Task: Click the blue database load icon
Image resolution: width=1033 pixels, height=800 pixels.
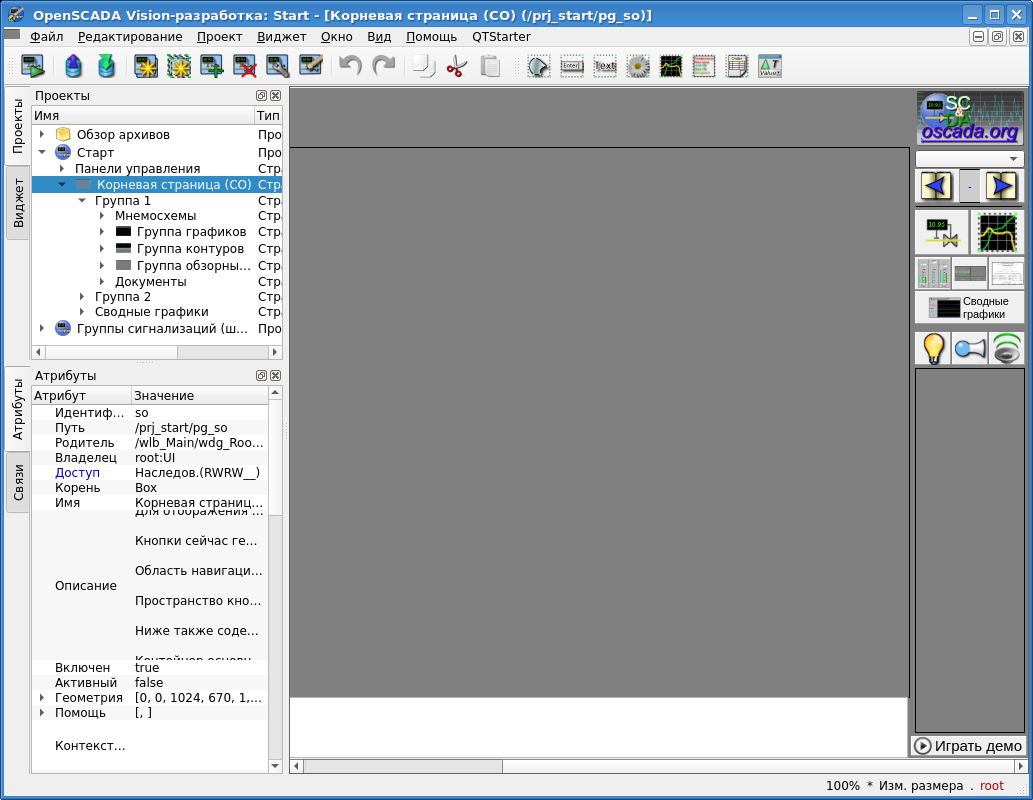Action: point(74,67)
